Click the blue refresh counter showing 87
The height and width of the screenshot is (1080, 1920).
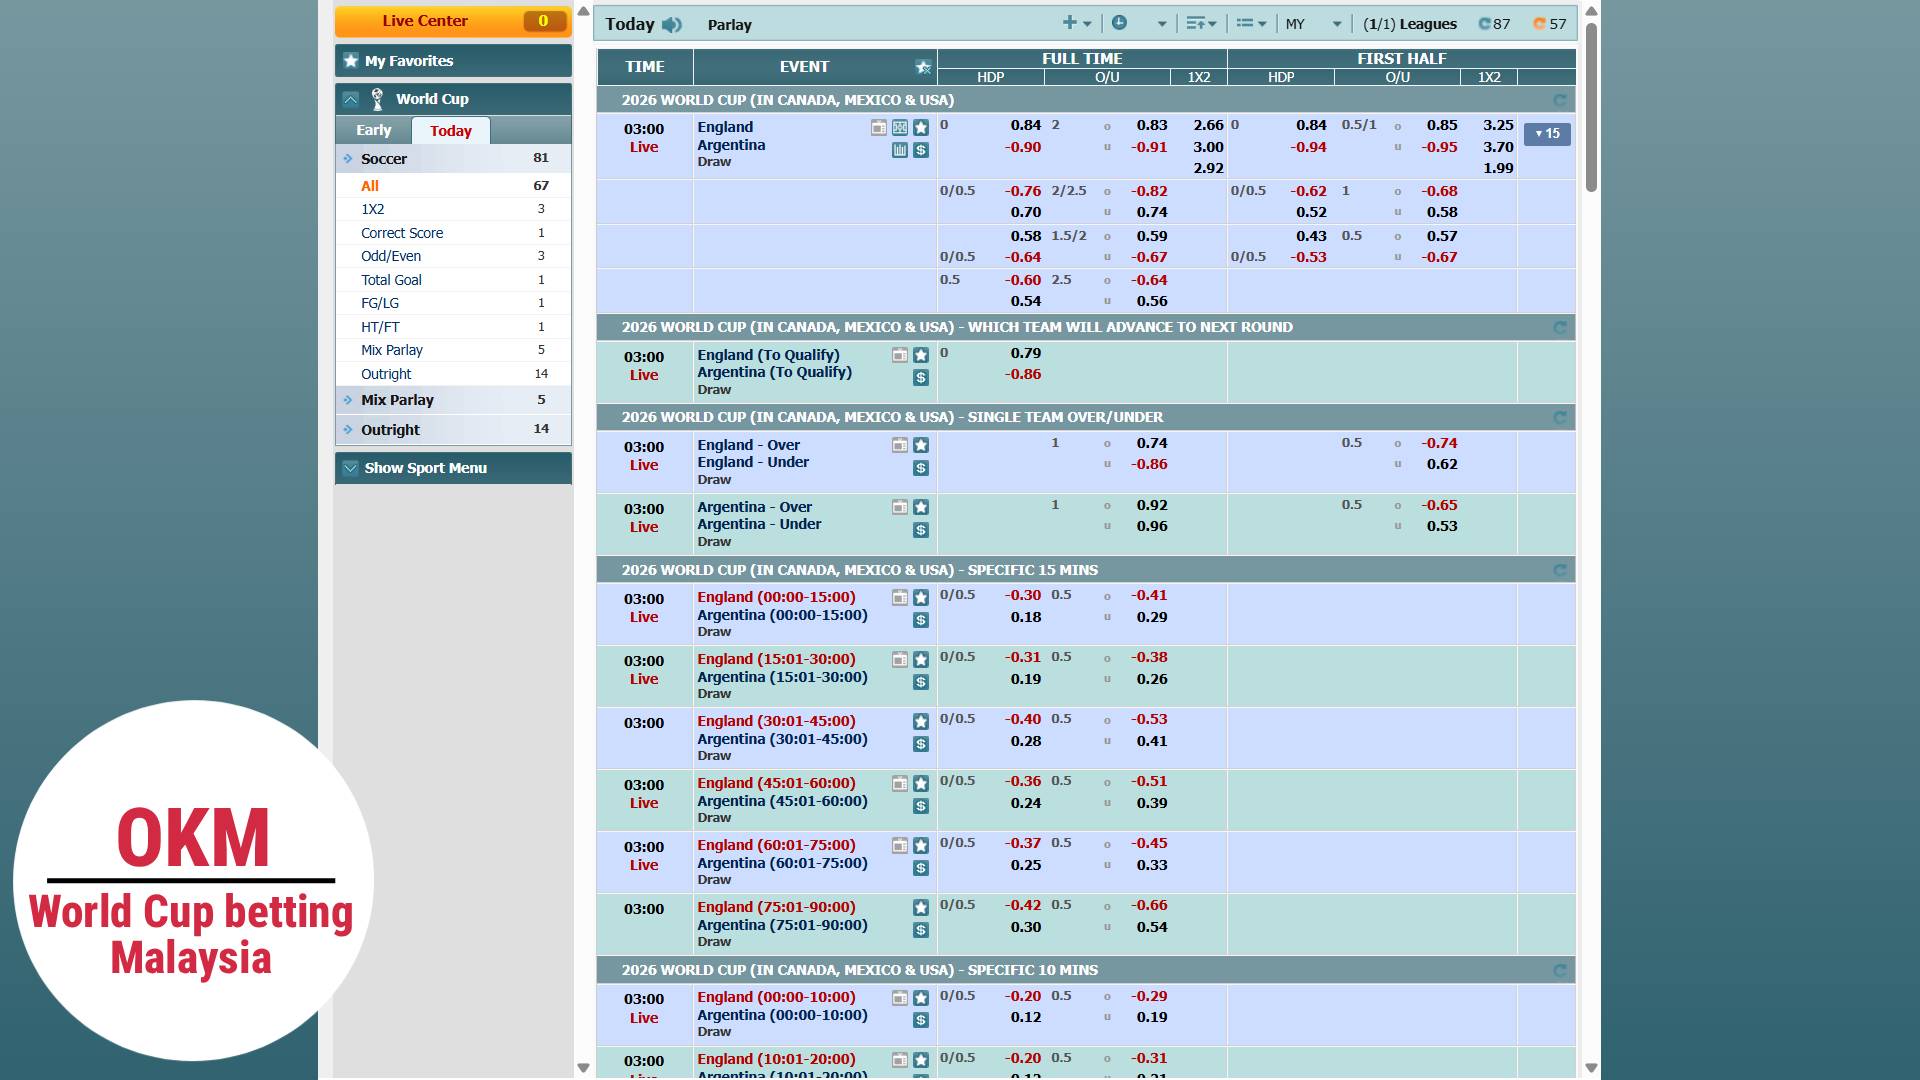1495,24
